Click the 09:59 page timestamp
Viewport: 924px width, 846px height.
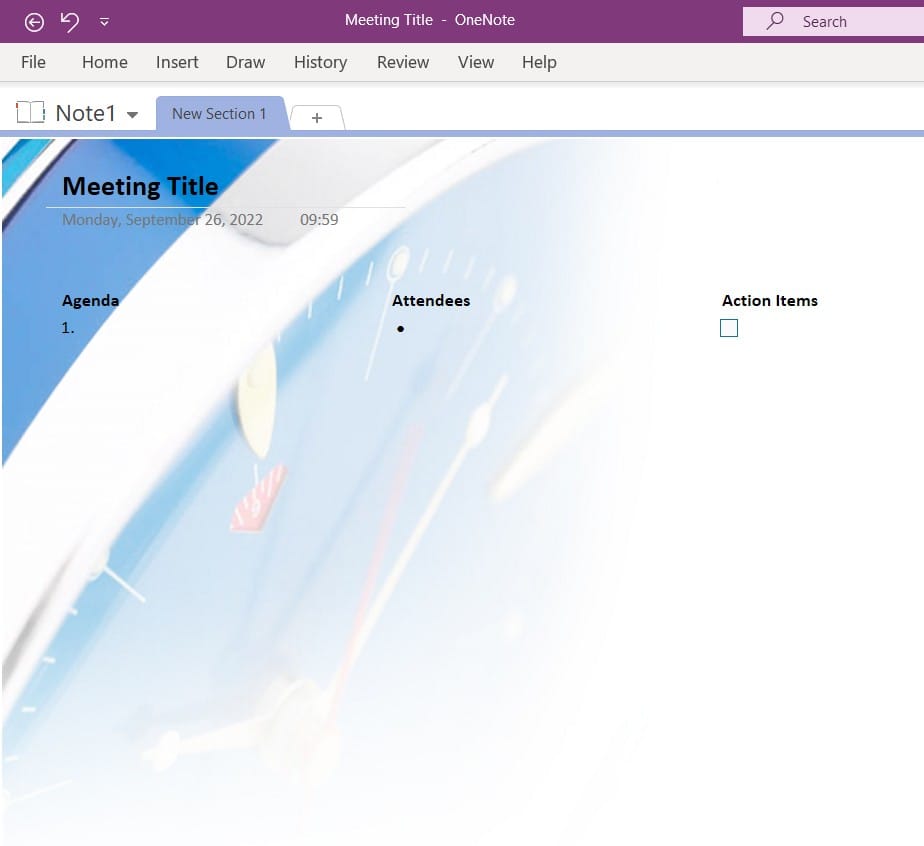[319, 219]
